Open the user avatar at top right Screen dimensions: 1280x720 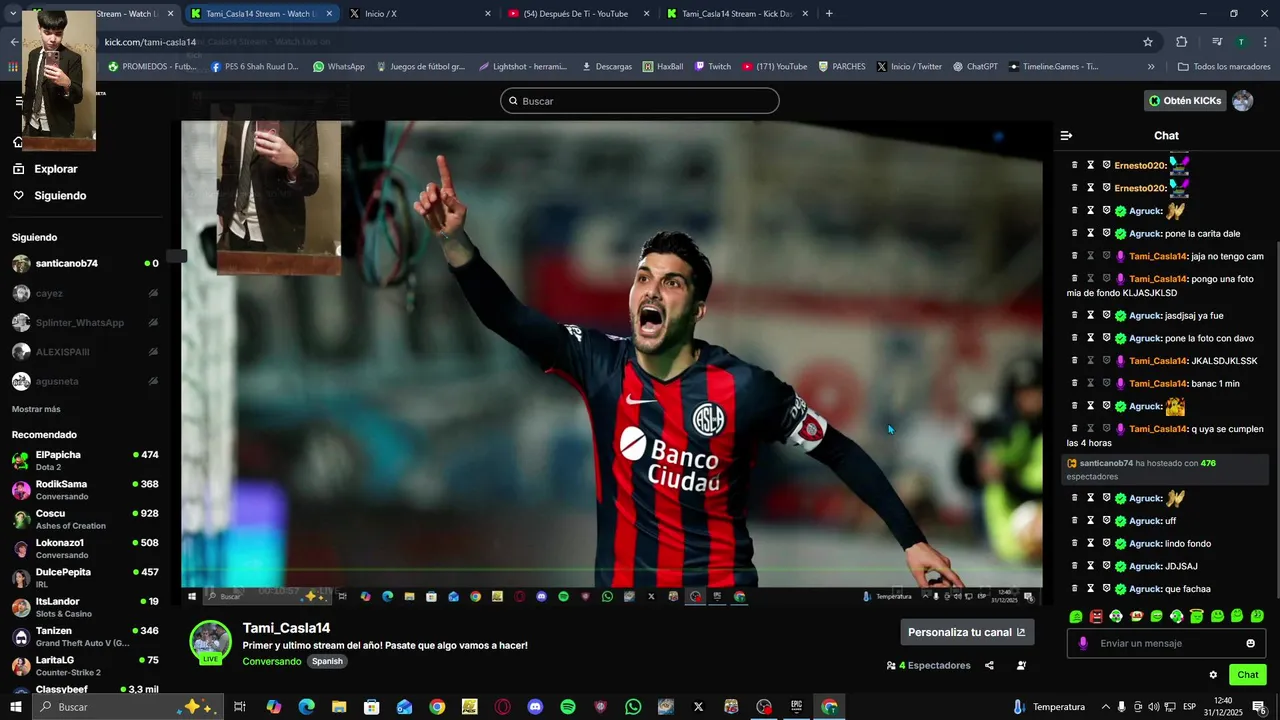click(1242, 101)
